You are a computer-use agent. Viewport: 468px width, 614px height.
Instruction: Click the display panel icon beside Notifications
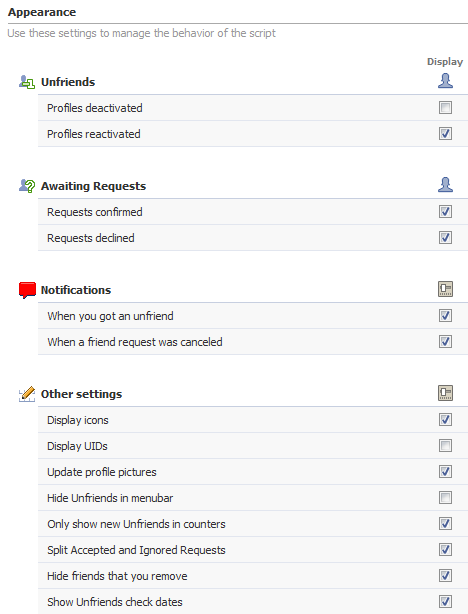[445, 289]
